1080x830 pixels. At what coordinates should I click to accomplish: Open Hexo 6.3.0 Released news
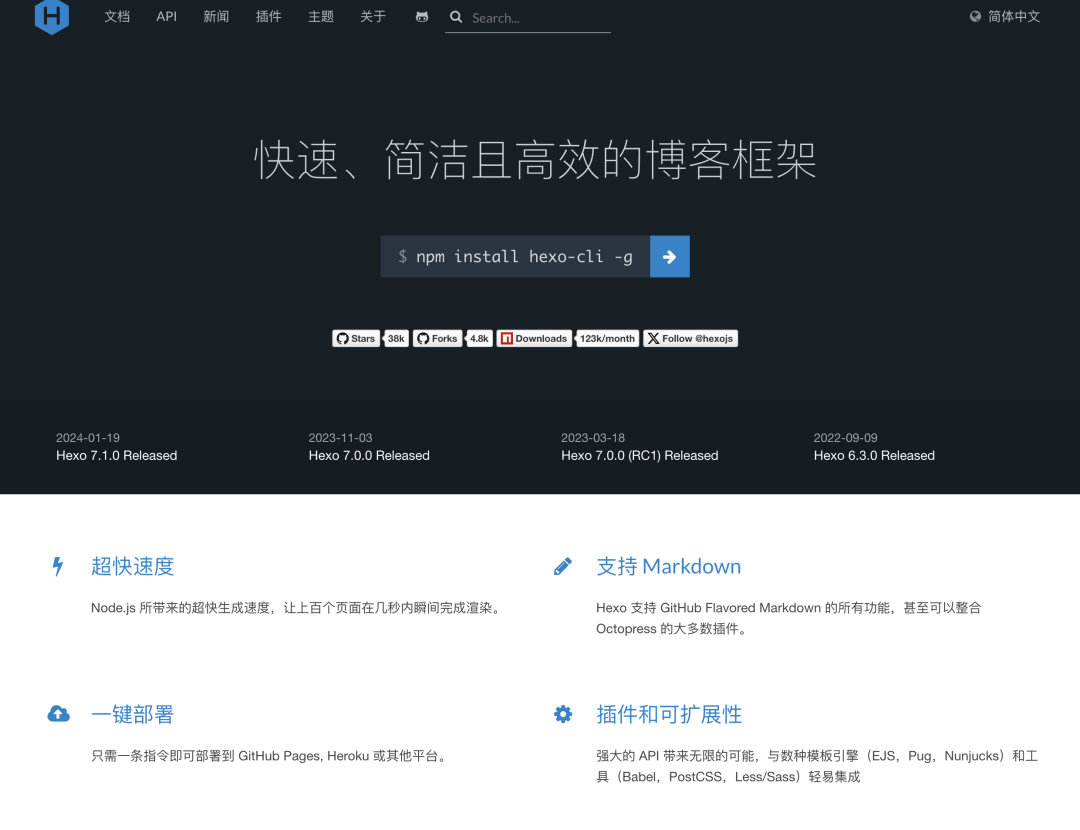click(874, 455)
